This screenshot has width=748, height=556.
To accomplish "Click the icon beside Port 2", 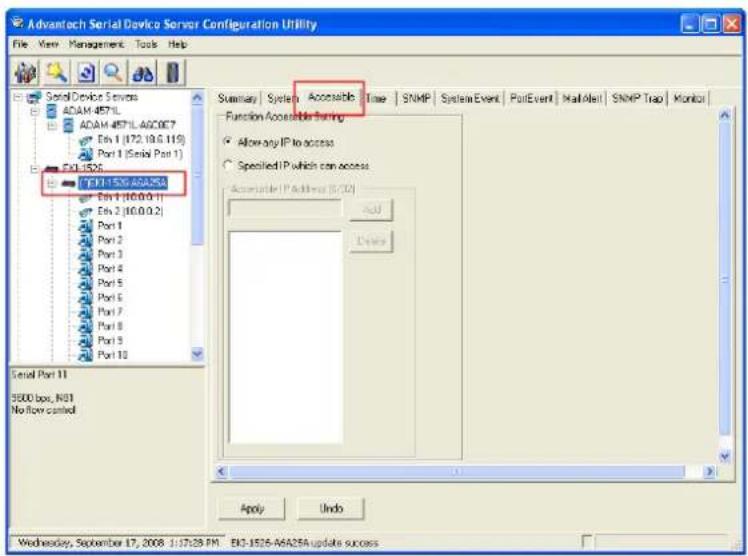I will (85, 240).
